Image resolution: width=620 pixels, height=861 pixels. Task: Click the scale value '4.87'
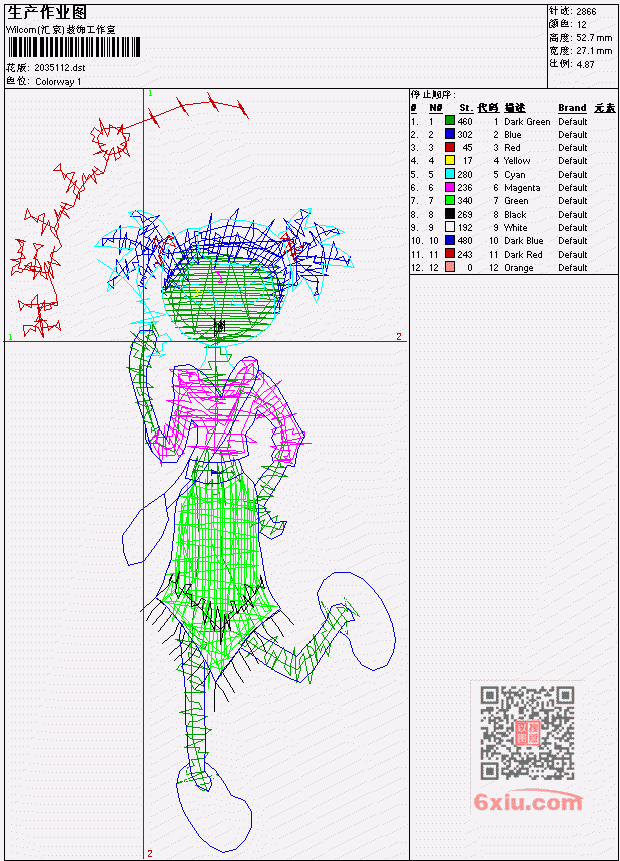585,64
